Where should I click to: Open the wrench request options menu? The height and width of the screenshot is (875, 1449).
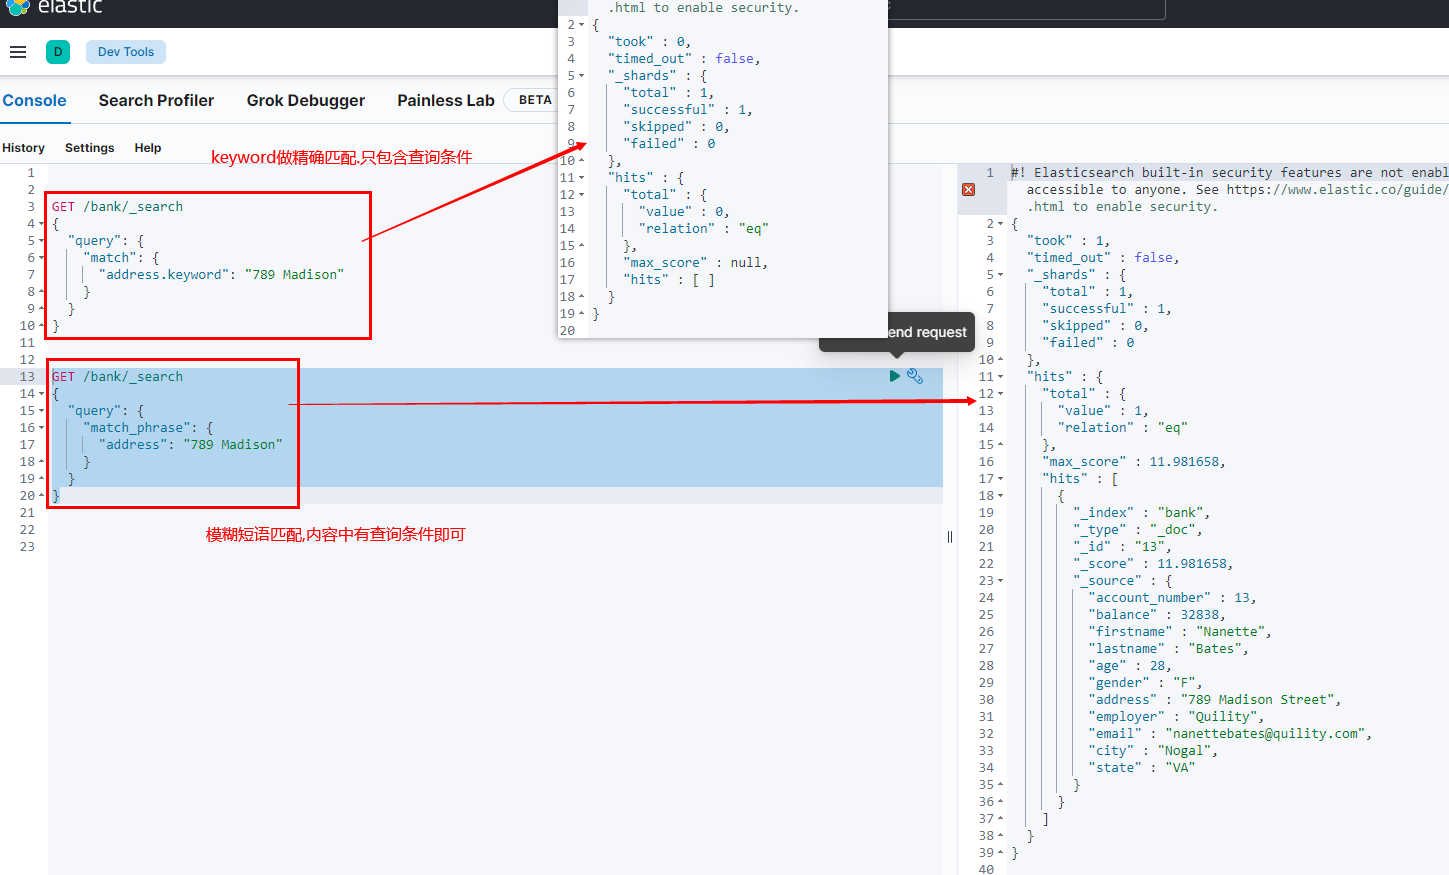coord(915,376)
